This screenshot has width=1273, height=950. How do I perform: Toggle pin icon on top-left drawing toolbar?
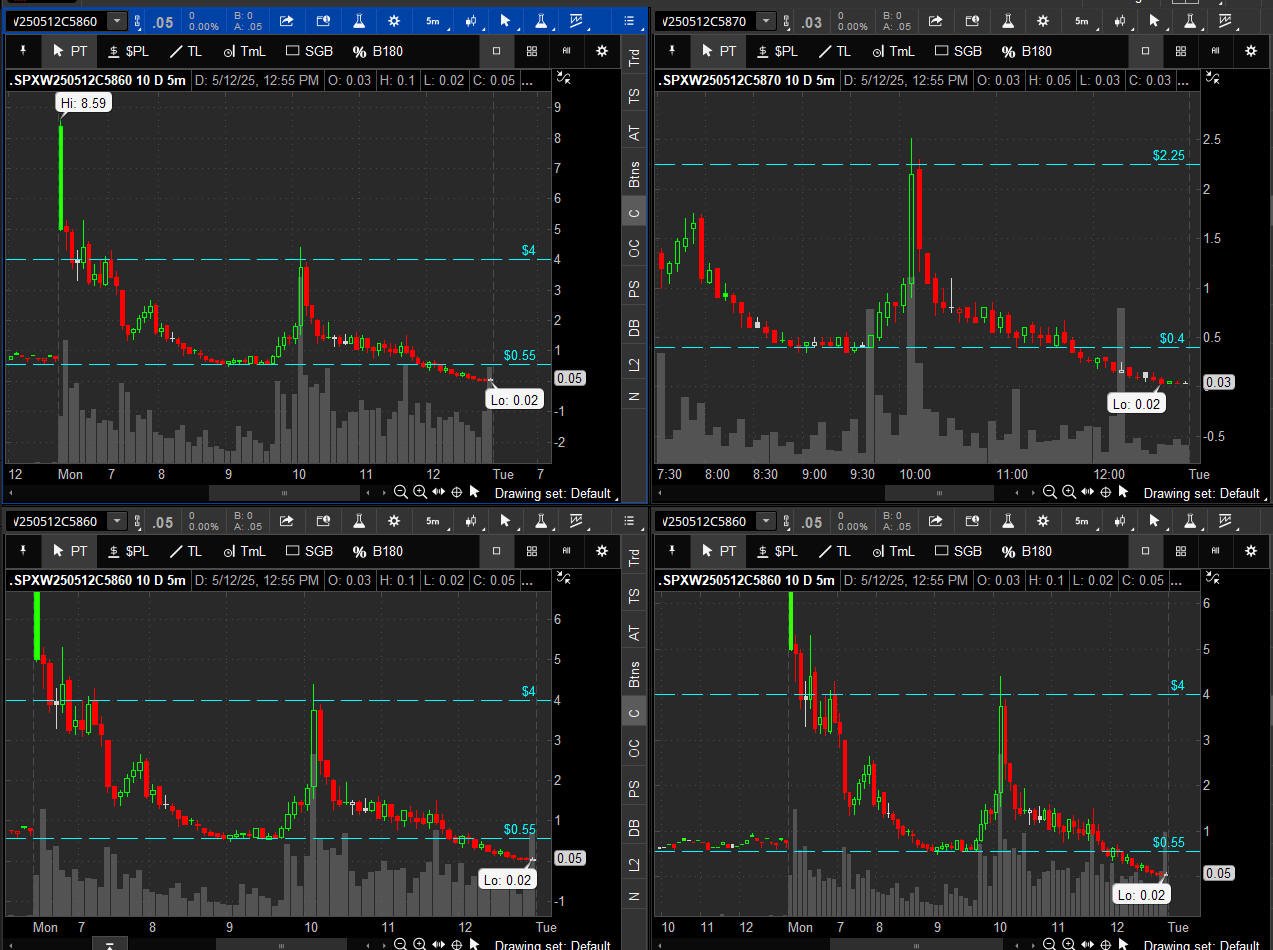(24, 50)
